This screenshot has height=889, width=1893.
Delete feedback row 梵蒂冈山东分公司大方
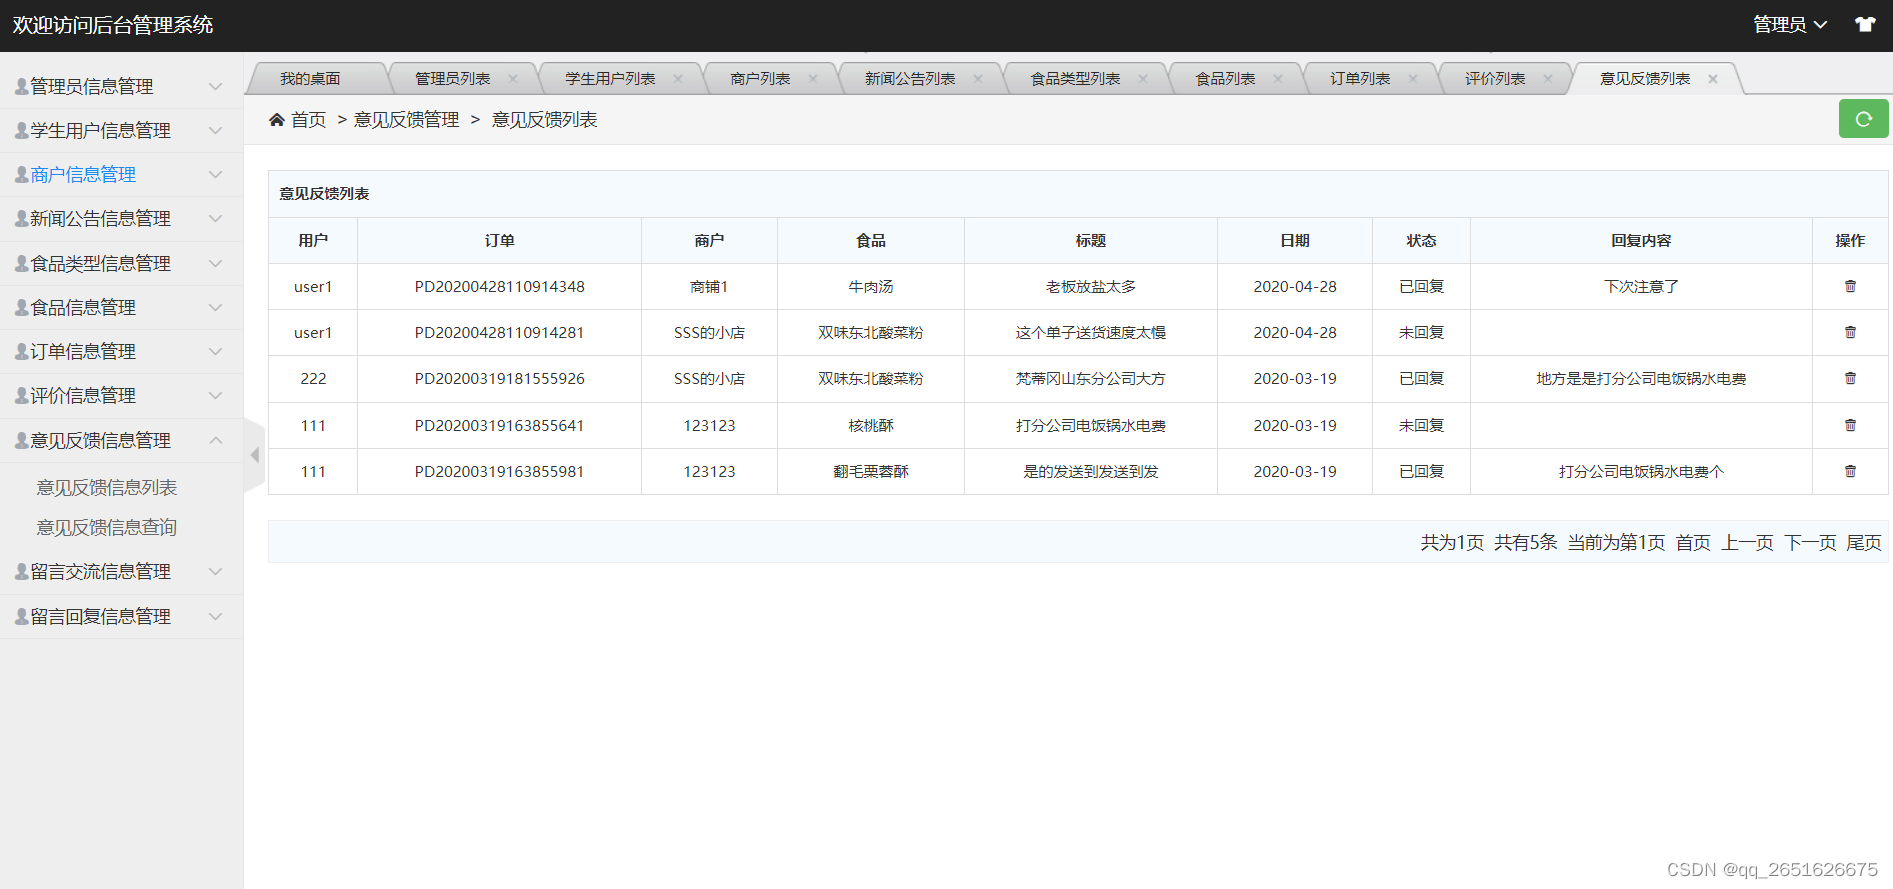(1850, 378)
